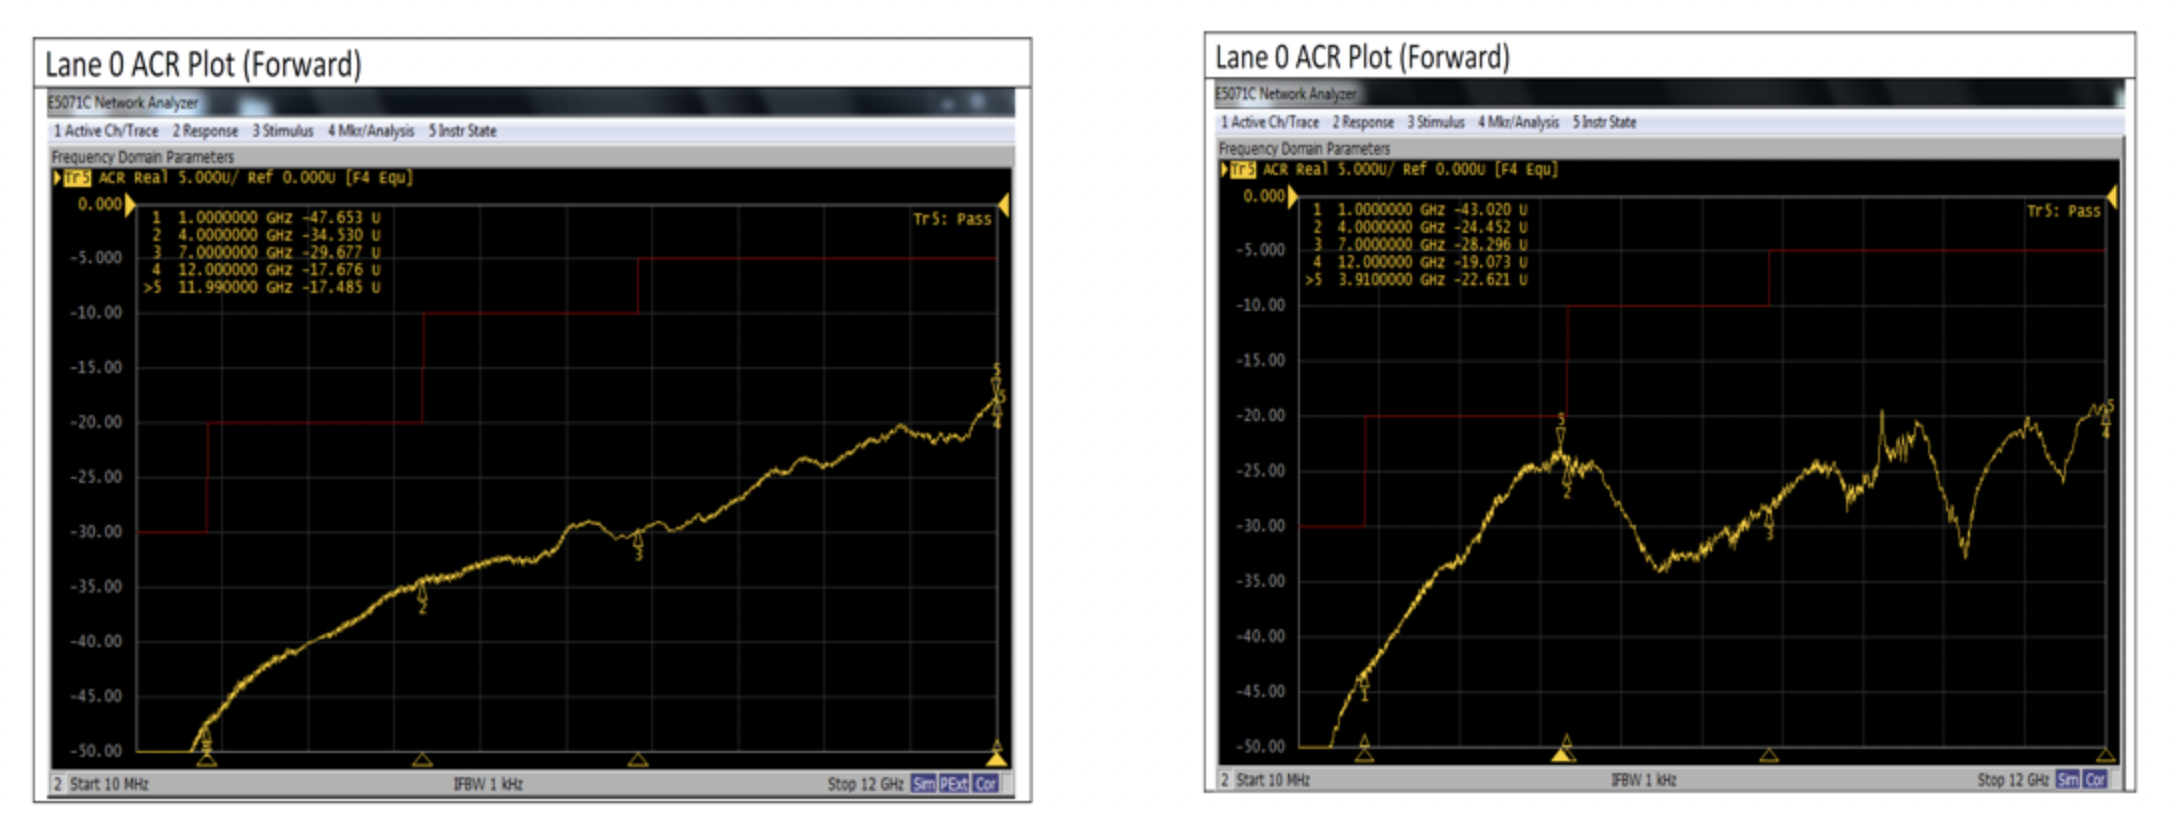This screenshot has width=2176, height=816.
Task: Select Tr5 trace label in right analyzer
Action: coord(1242,169)
